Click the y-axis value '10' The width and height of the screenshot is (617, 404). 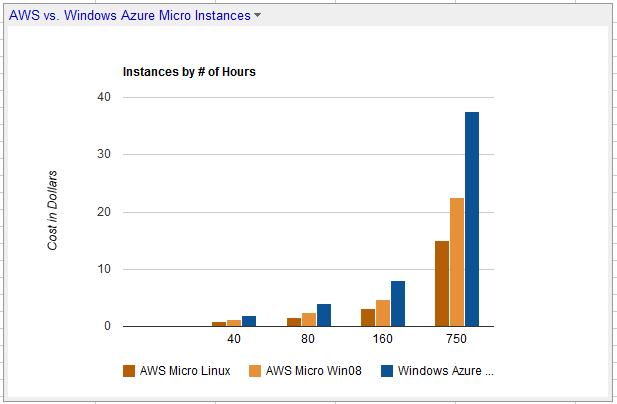coord(104,269)
